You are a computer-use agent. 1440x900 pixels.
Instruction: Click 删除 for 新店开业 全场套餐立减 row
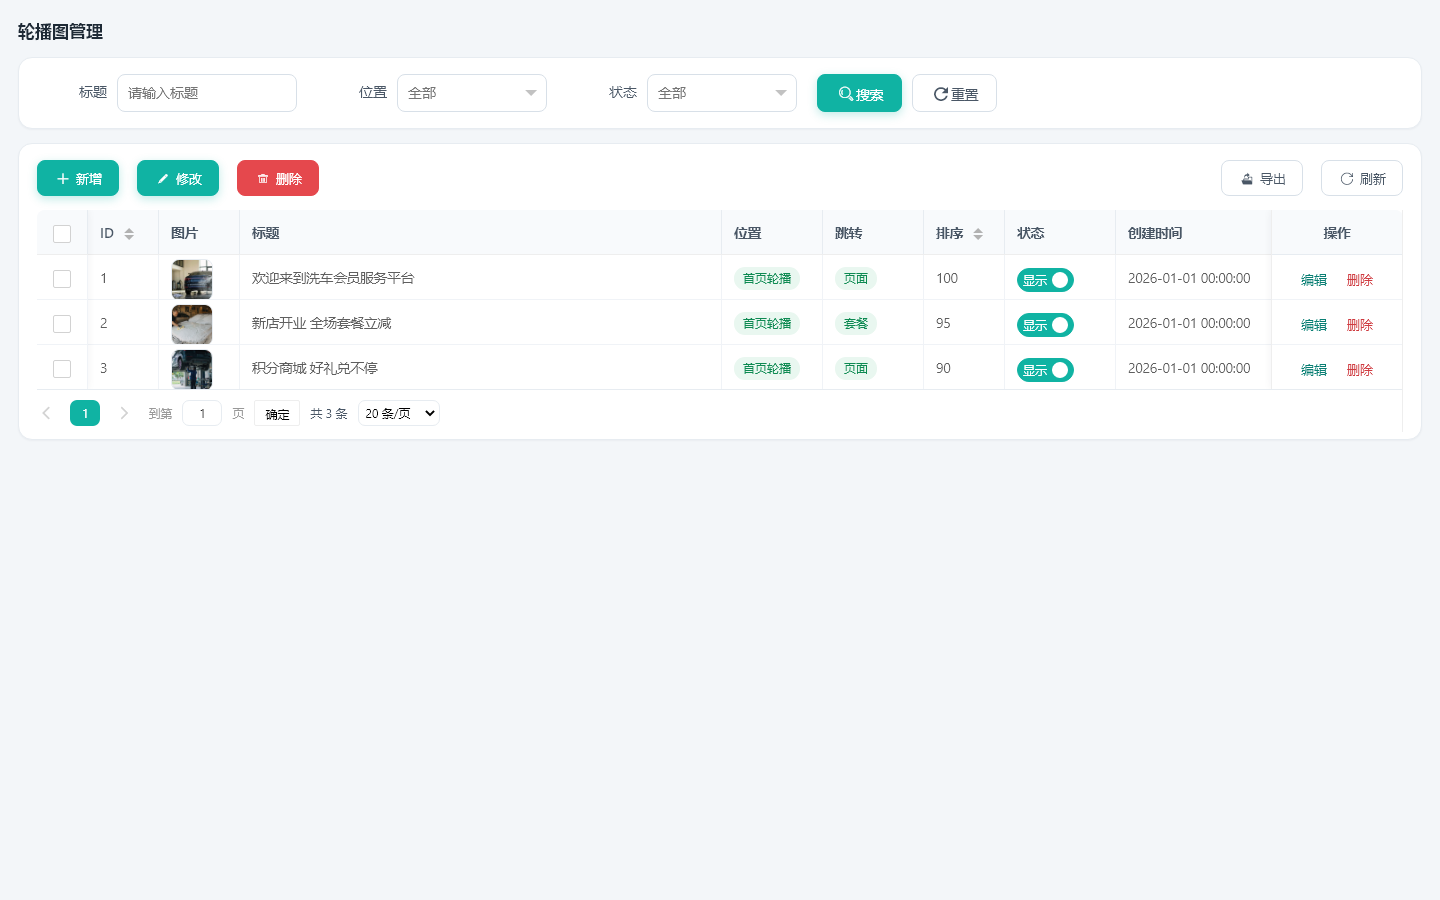pyautogui.click(x=1360, y=325)
